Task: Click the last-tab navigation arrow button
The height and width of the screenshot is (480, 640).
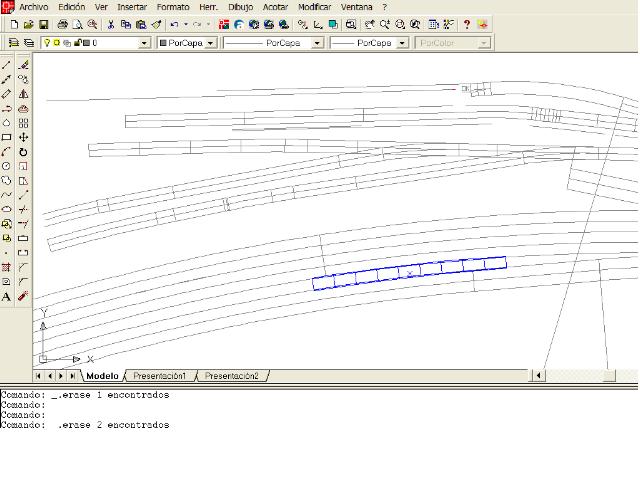Action: [x=72, y=376]
